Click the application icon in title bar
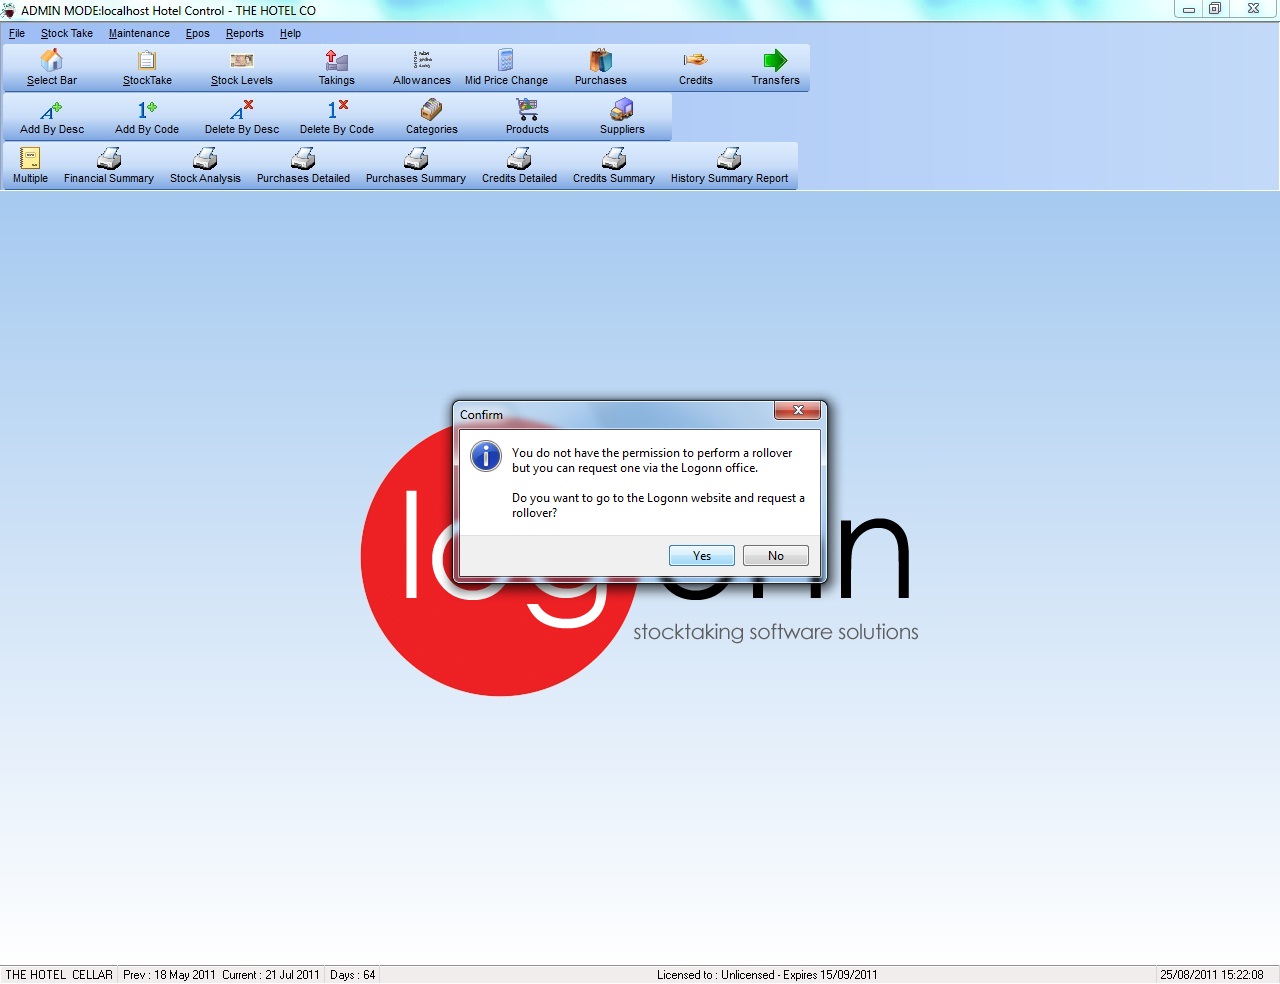Screen dimensions: 1280x984 click(x=9, y=10)
